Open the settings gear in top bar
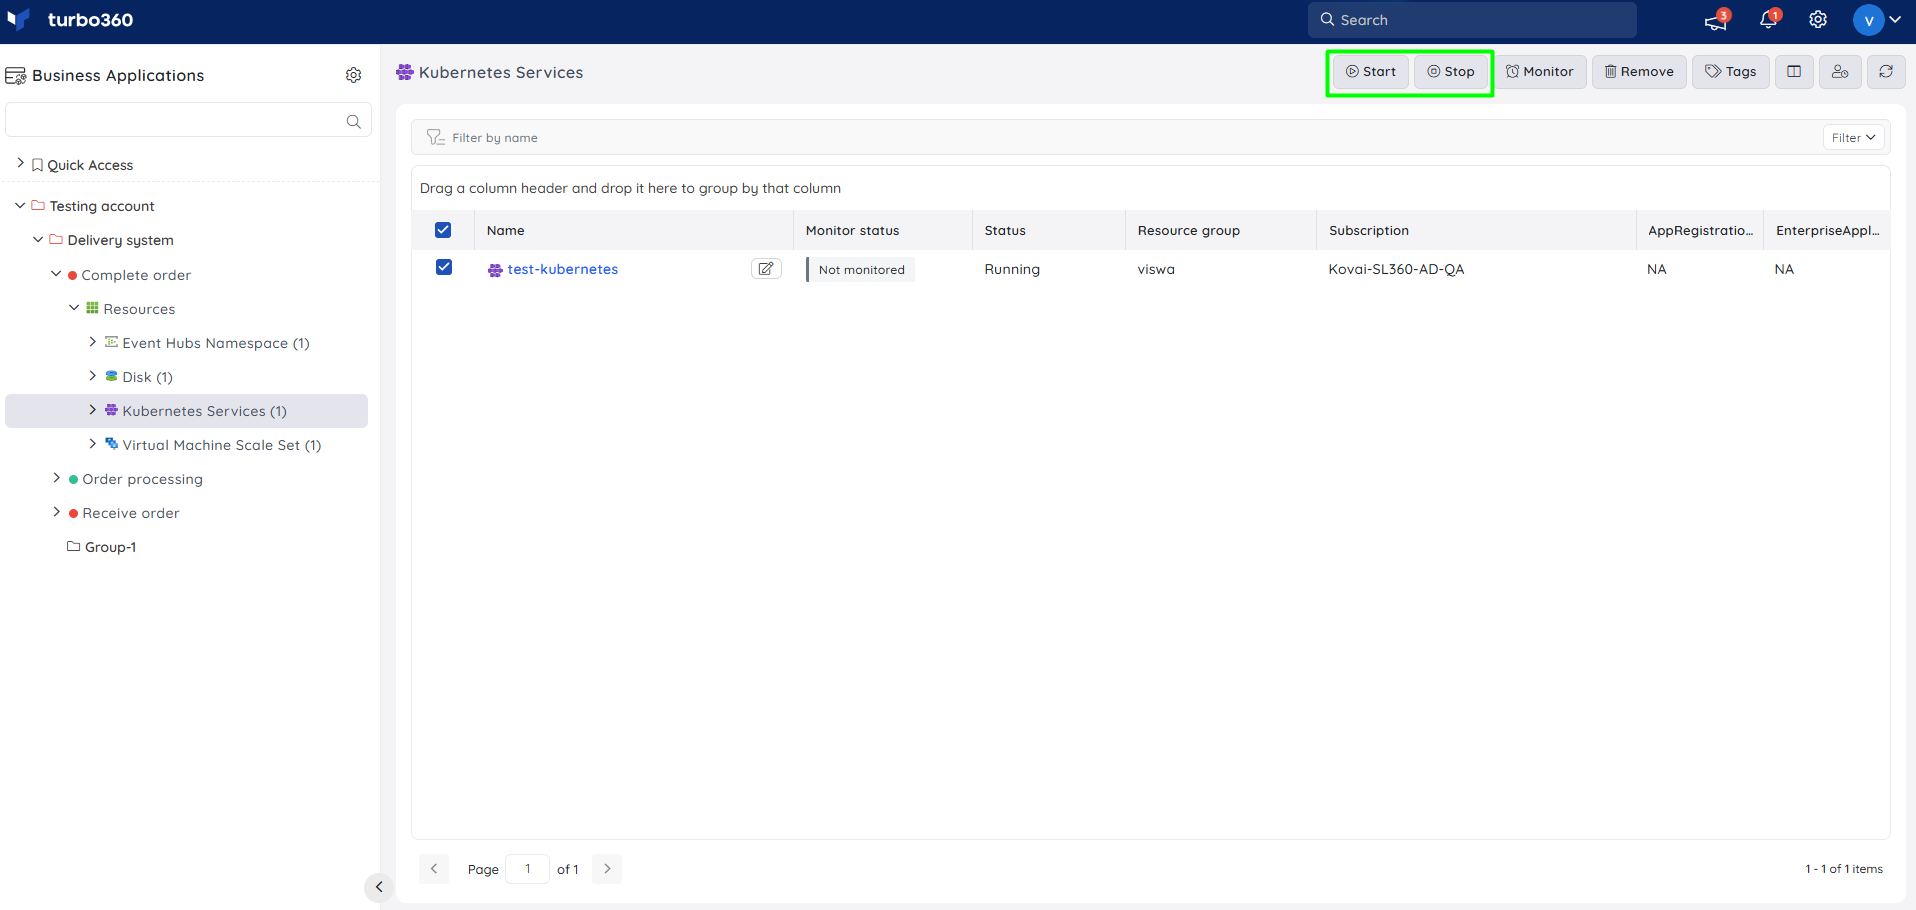Screen dimensions: 1916x910 [x=1818, y=20]
